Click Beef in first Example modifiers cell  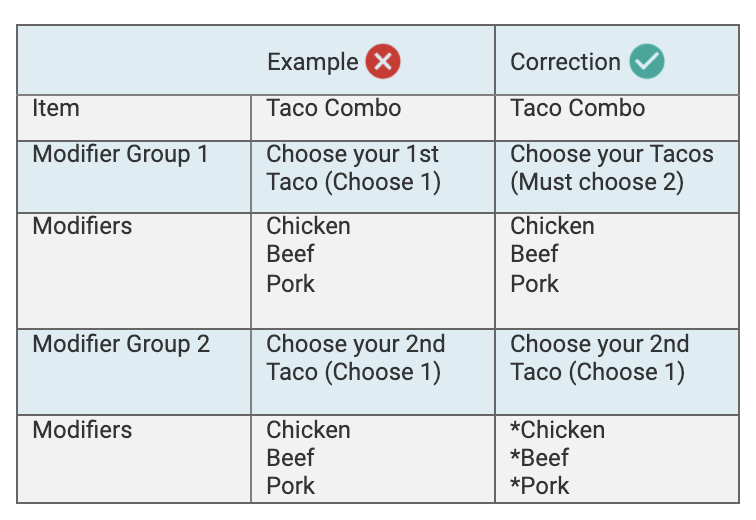[x=290, y=254]
